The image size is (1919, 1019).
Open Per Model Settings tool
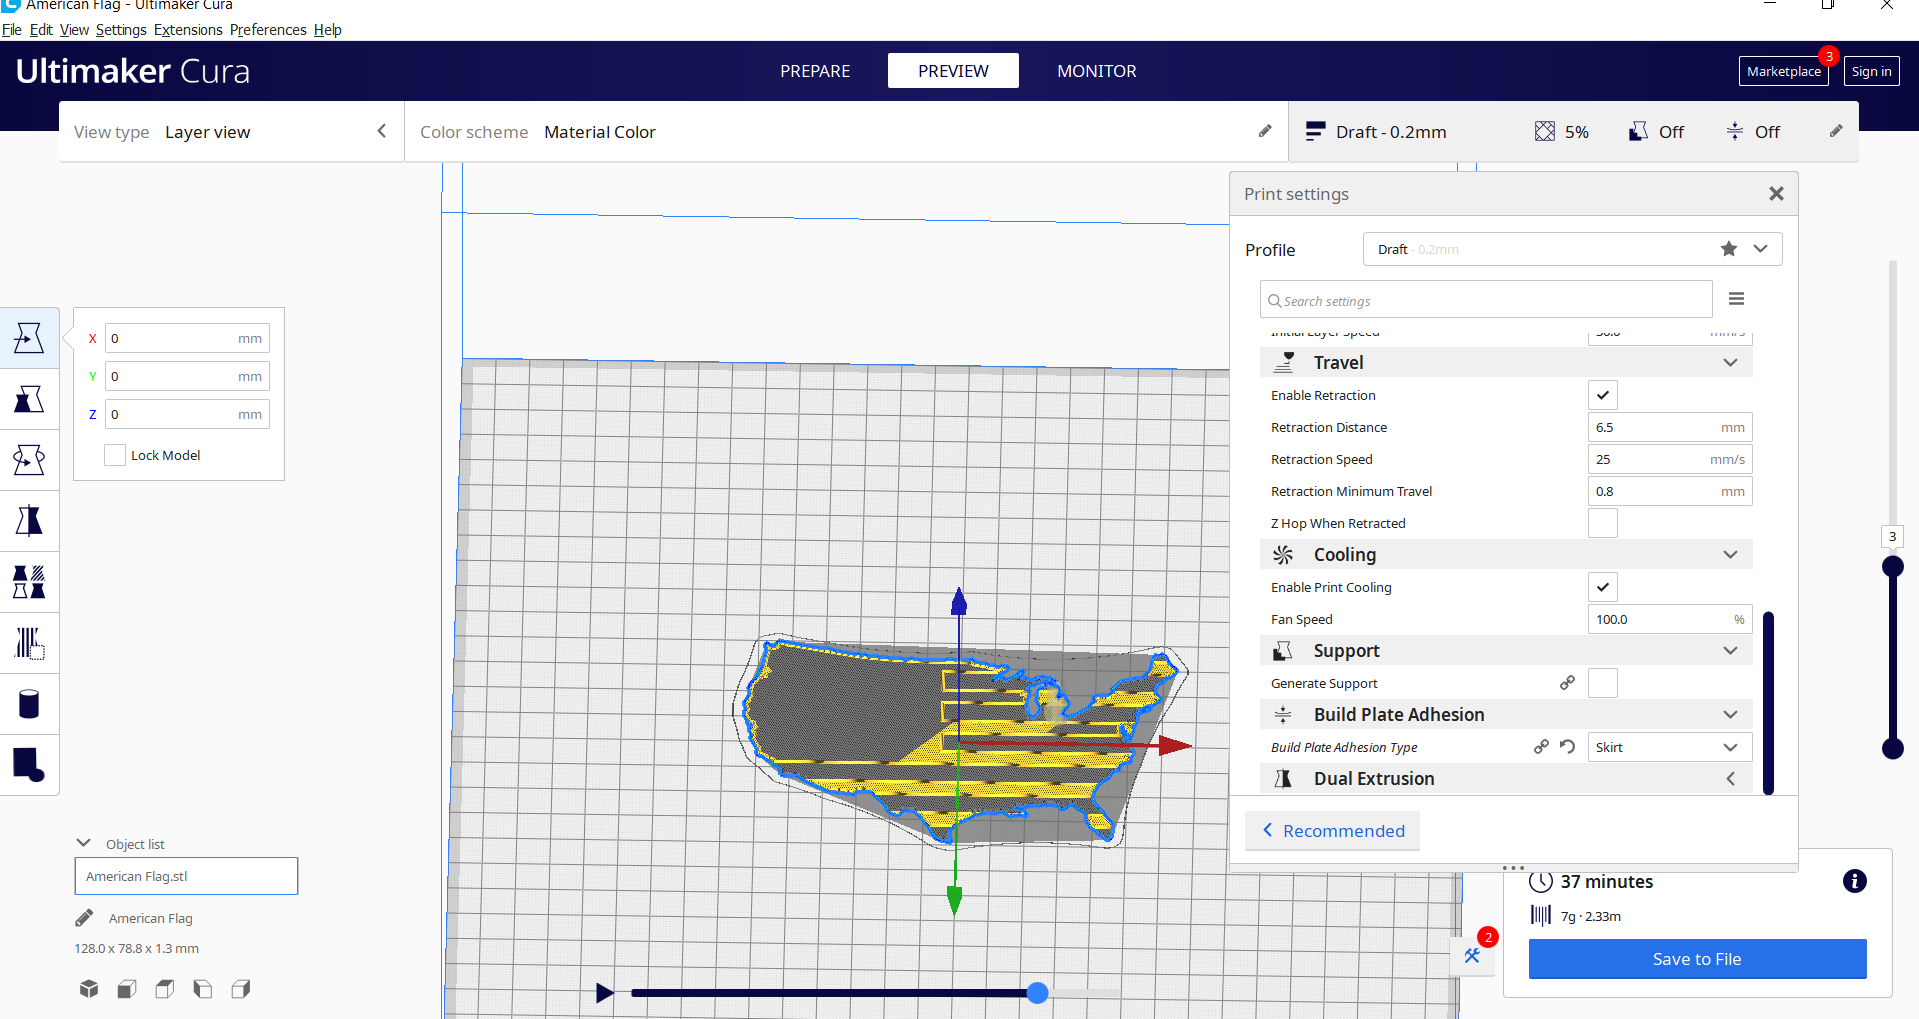pos(29,582)
